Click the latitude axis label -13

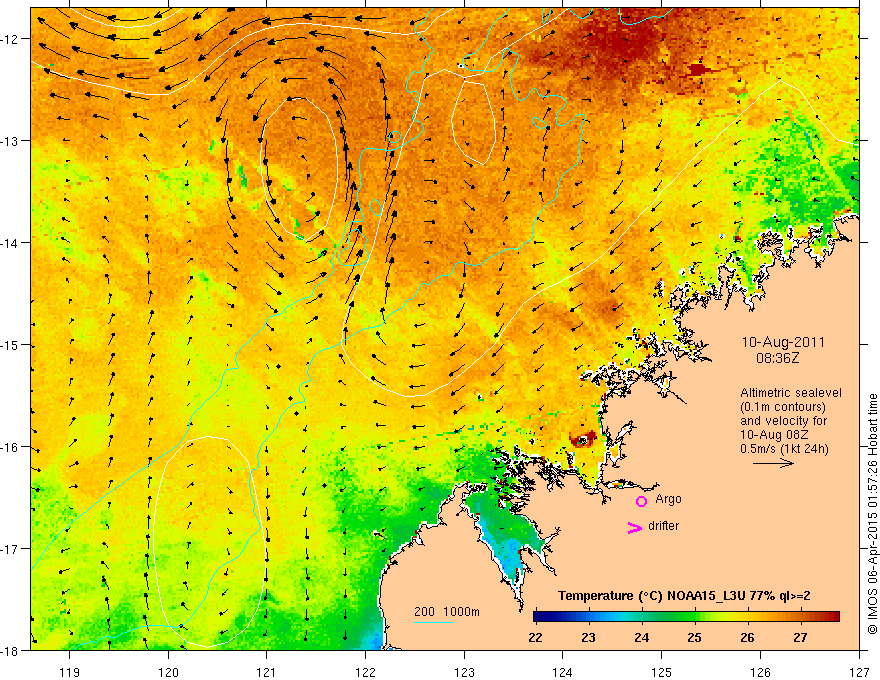point(10,141)
